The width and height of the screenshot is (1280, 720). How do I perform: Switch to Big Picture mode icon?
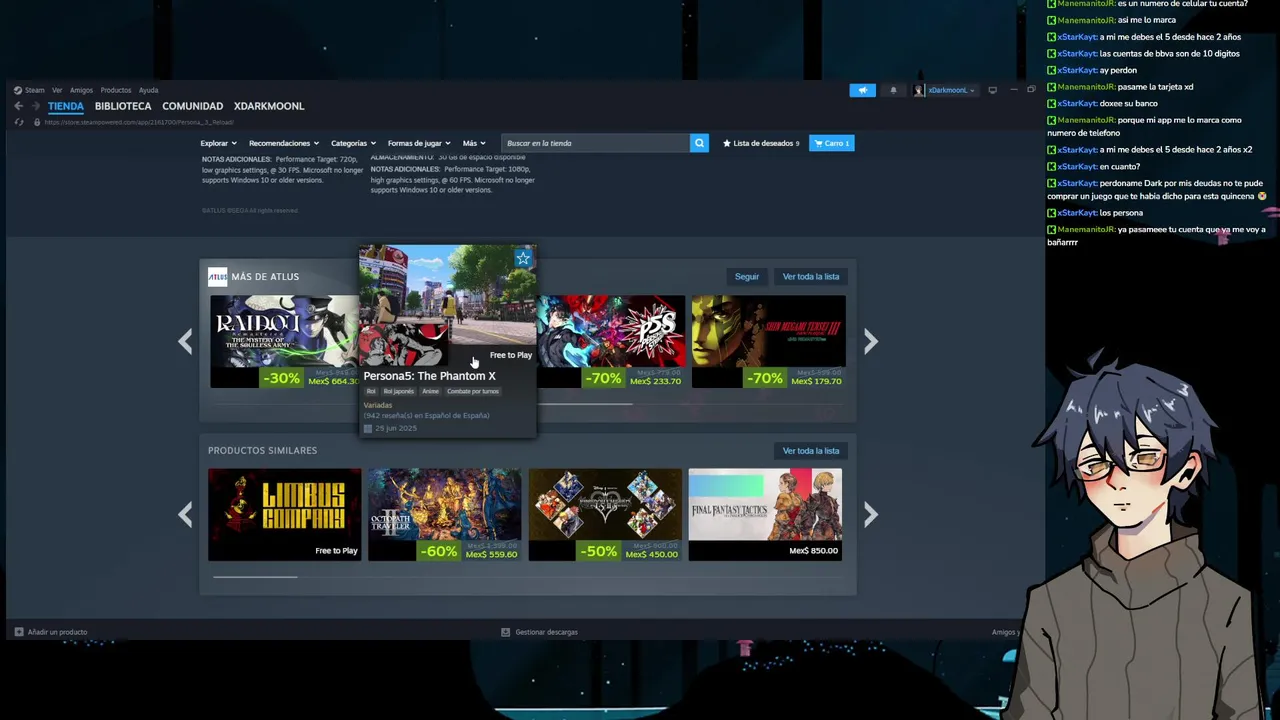click(x=992, y=90)
